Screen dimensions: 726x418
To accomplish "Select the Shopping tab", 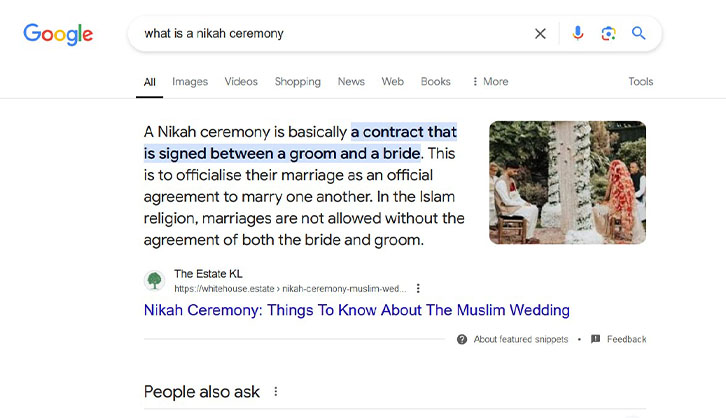I will click(x=298, y=82).
